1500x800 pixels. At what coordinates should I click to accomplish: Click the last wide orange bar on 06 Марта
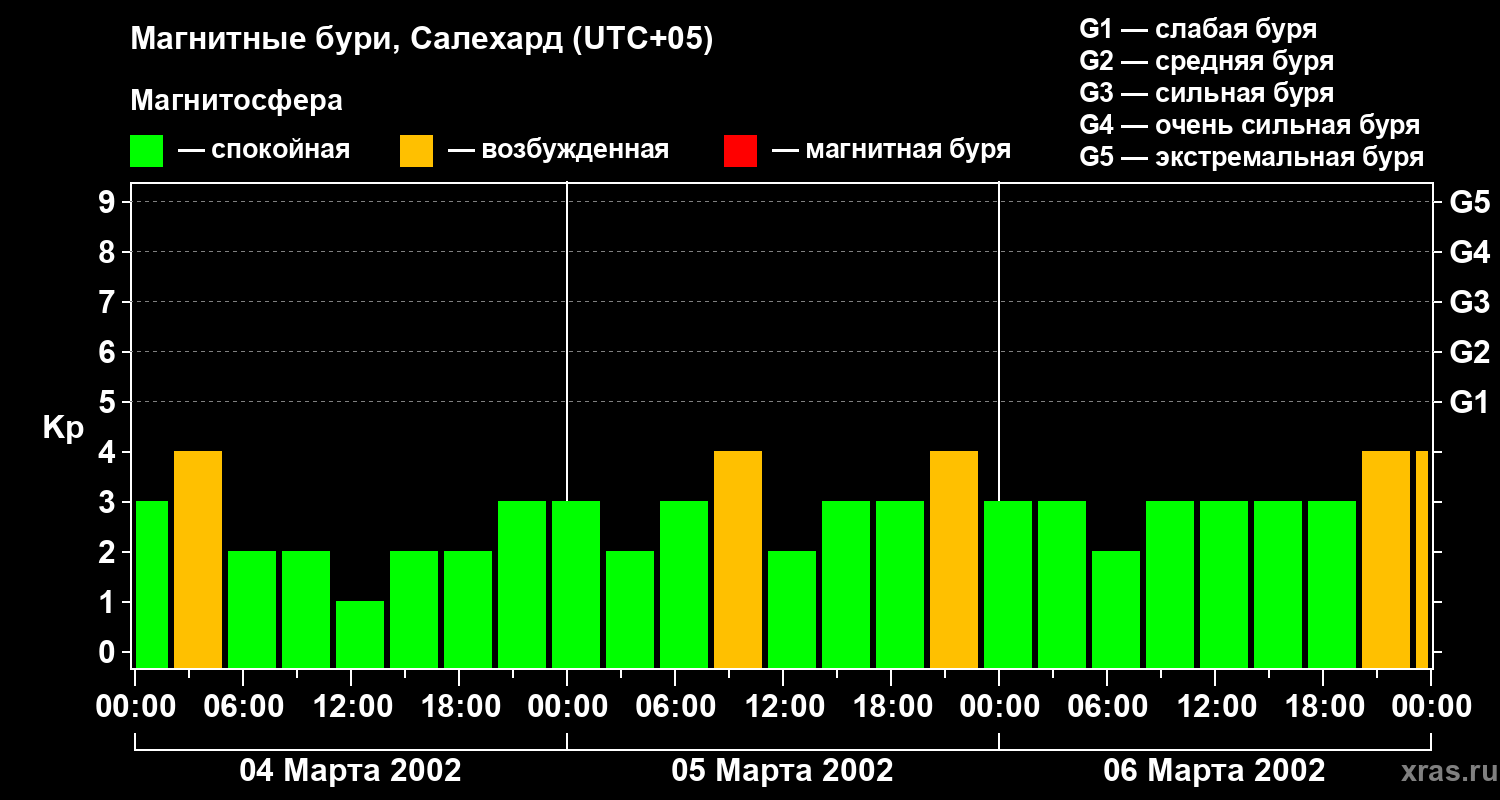click(x=1386, y=560)
